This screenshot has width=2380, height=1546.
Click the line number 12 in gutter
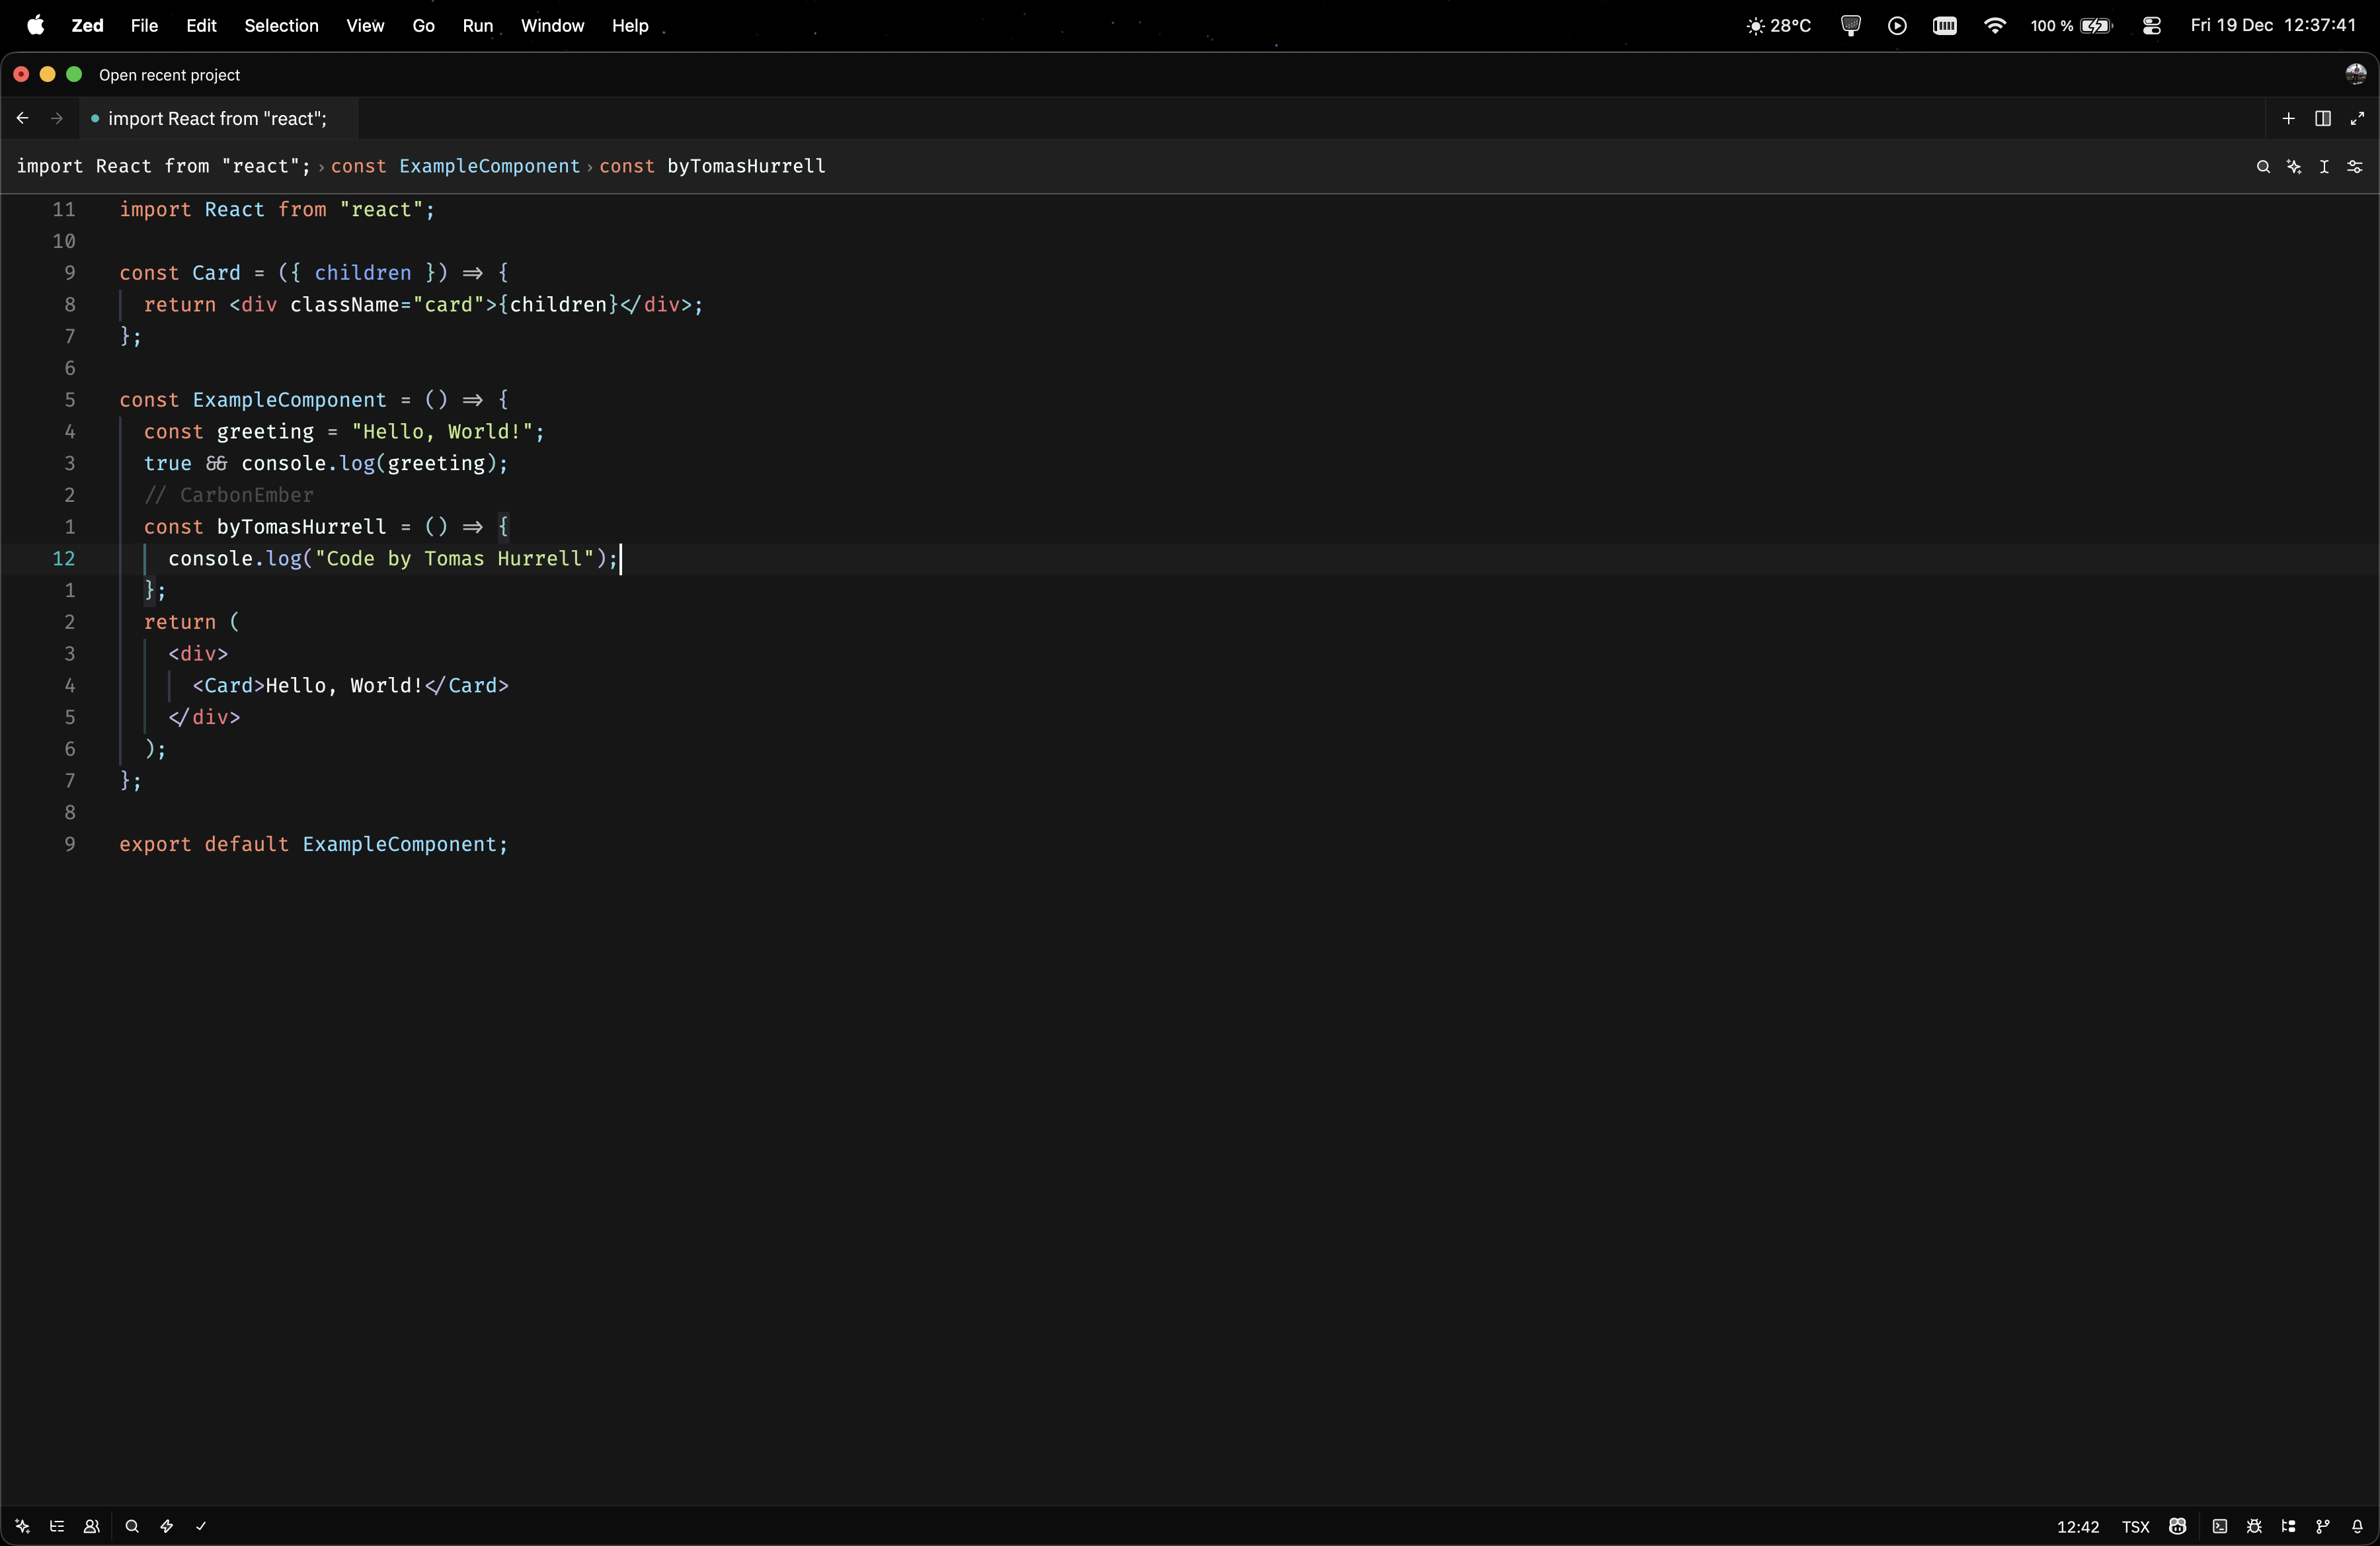pyautogui.click(x=63, y=559)
